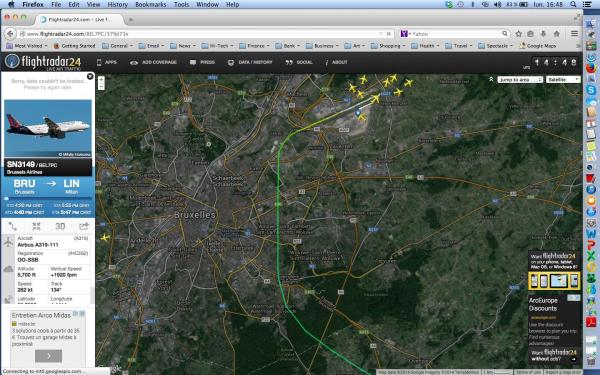Image resolution: width=600 pixels, height=375 pixels.
Task: Expand the Shopping bookmarks folder
Action: 388,46
